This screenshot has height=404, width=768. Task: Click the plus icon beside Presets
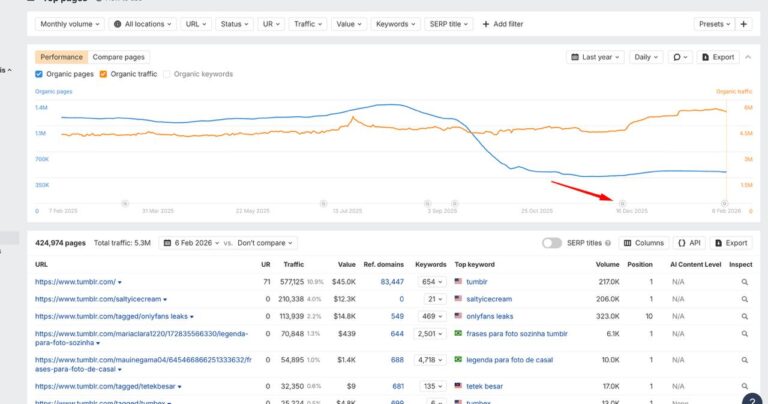pos(744,23)
